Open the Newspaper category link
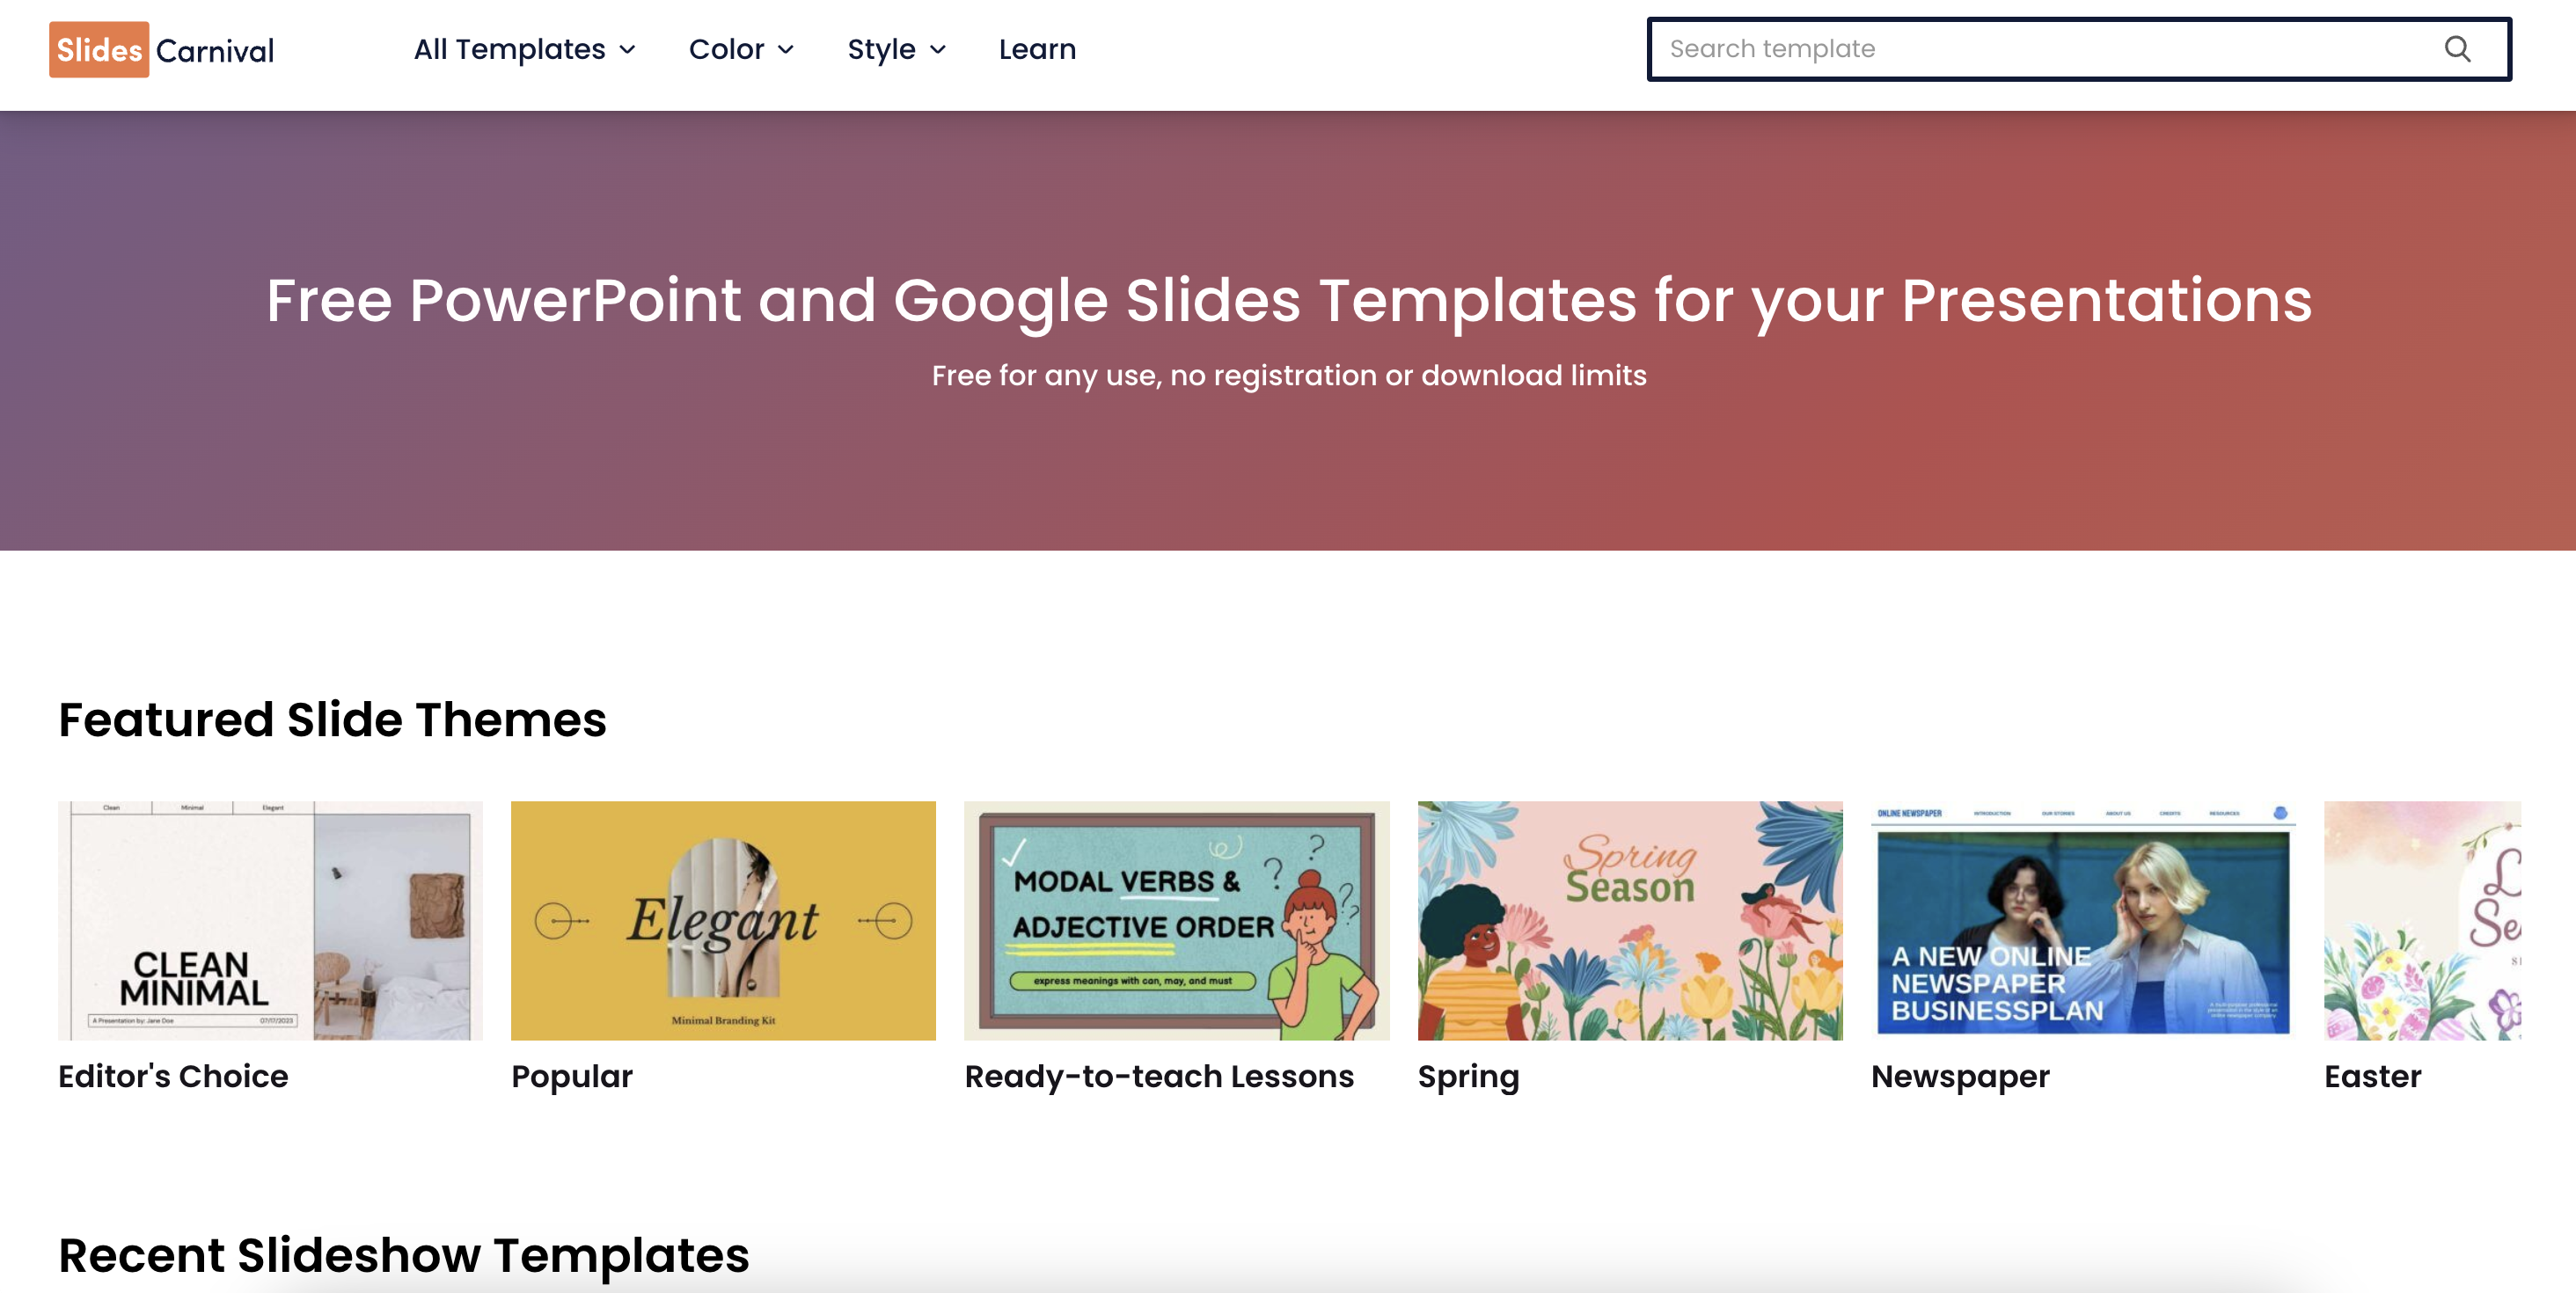This screenshot has height=1293, width=2576. pos(1960,1076)
